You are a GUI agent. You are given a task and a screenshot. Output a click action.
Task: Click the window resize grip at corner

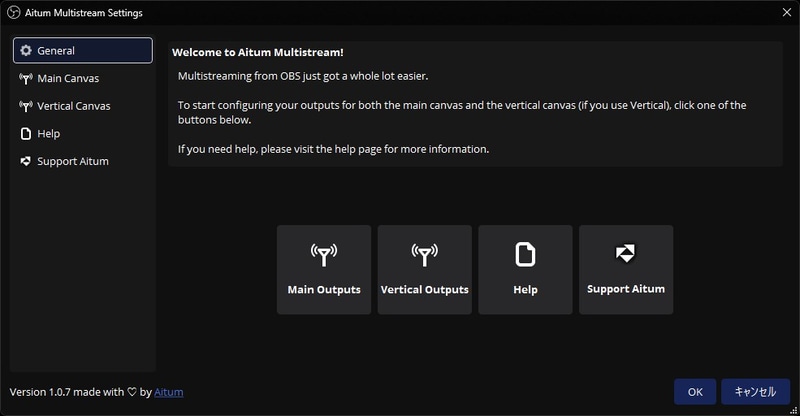click(794, 410)
